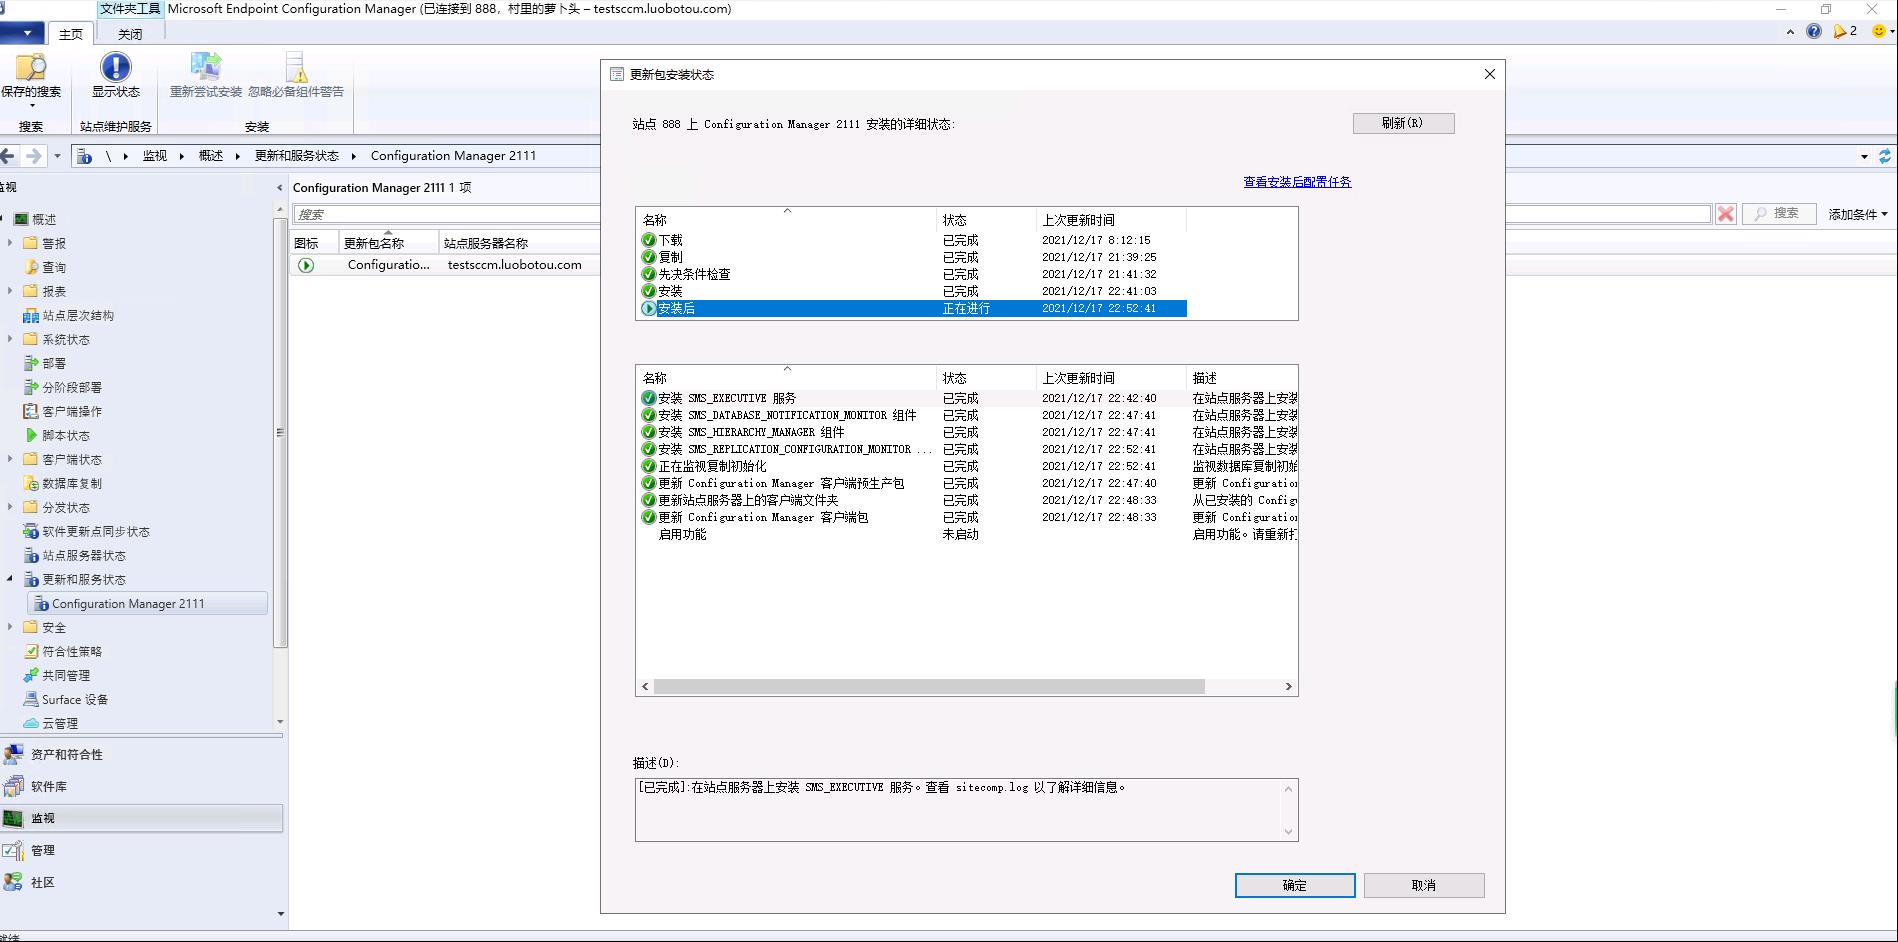This screenshot has height=942, width=1898.
Task: Click the Saved Searches (保存的搜索) ribbon icon
Action: click(31, 68)
